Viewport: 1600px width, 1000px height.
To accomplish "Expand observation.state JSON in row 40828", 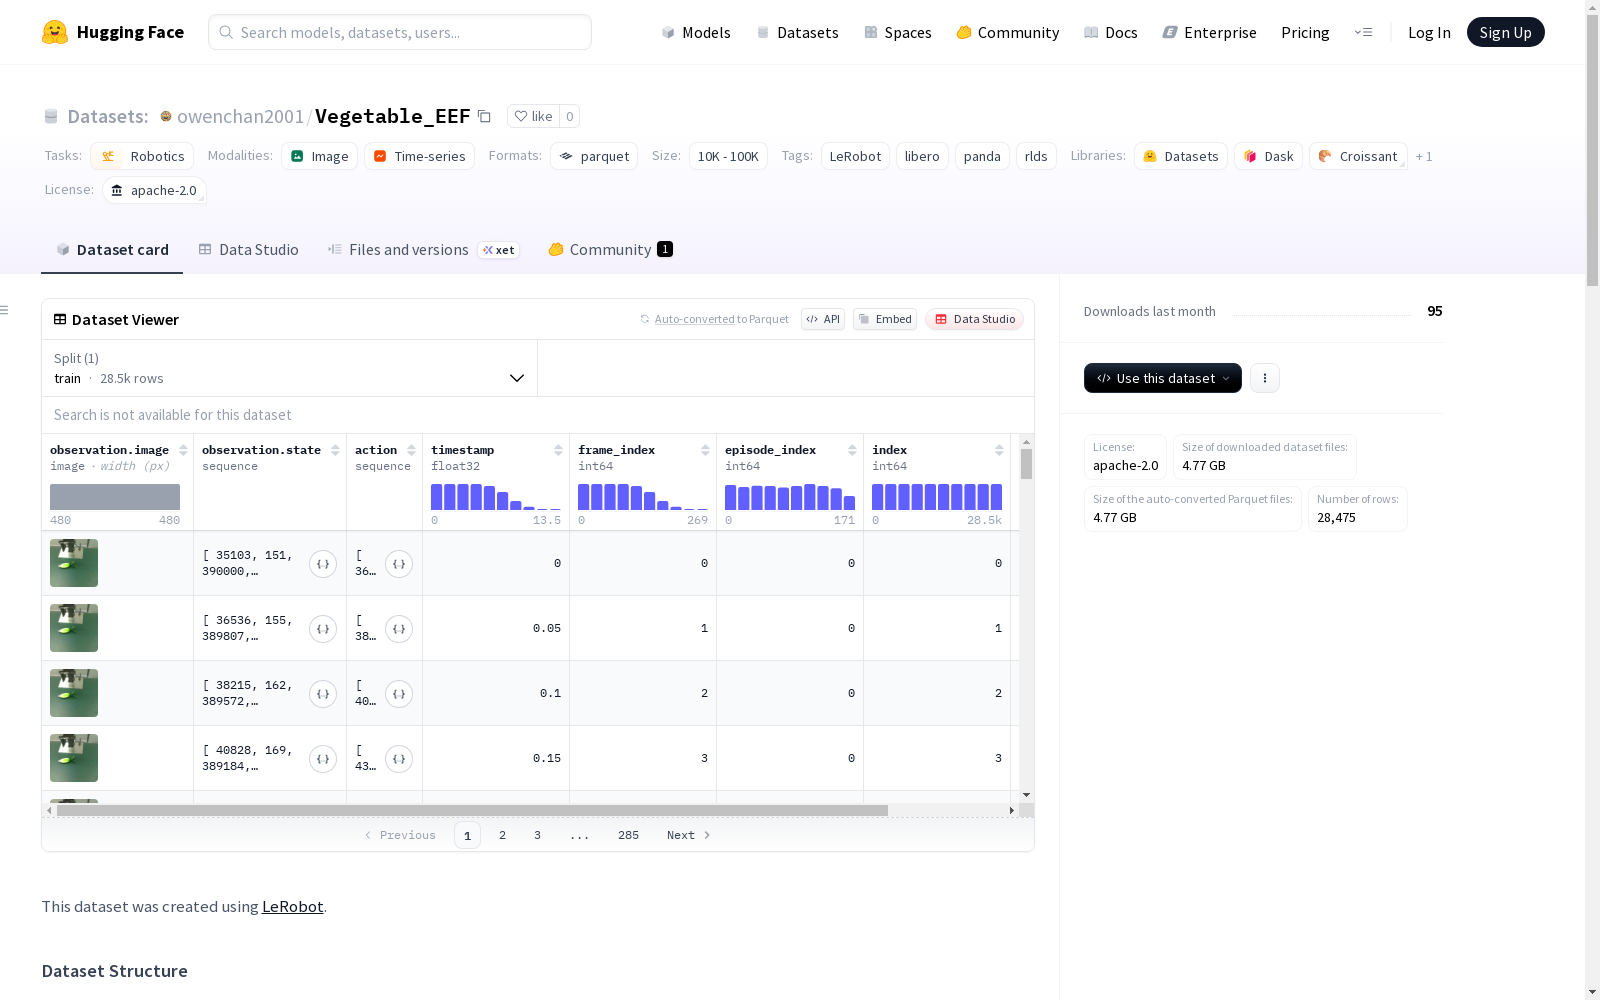I will (x=323, y=759).
